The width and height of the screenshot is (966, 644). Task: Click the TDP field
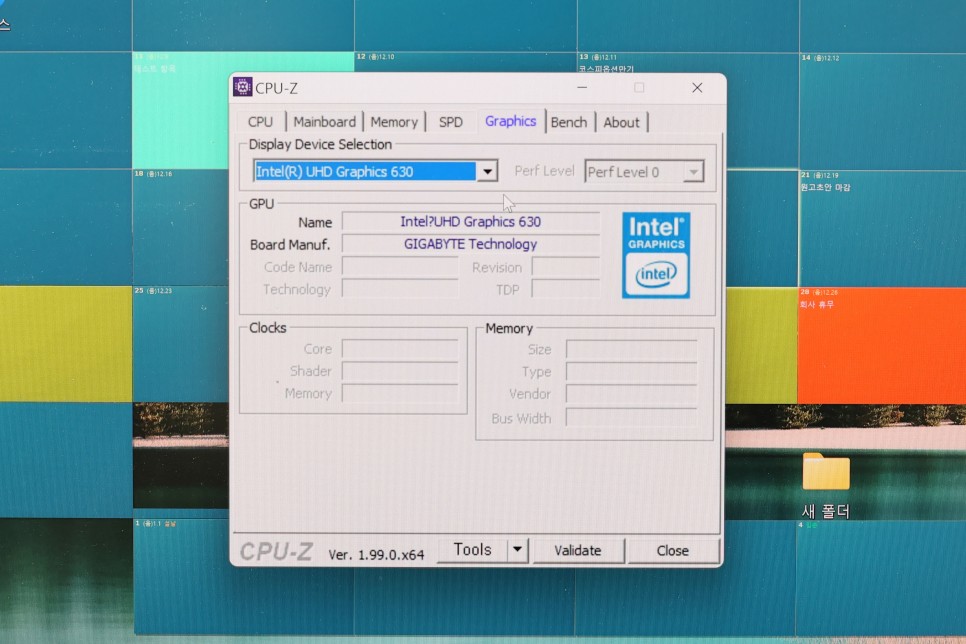[566, 290]
